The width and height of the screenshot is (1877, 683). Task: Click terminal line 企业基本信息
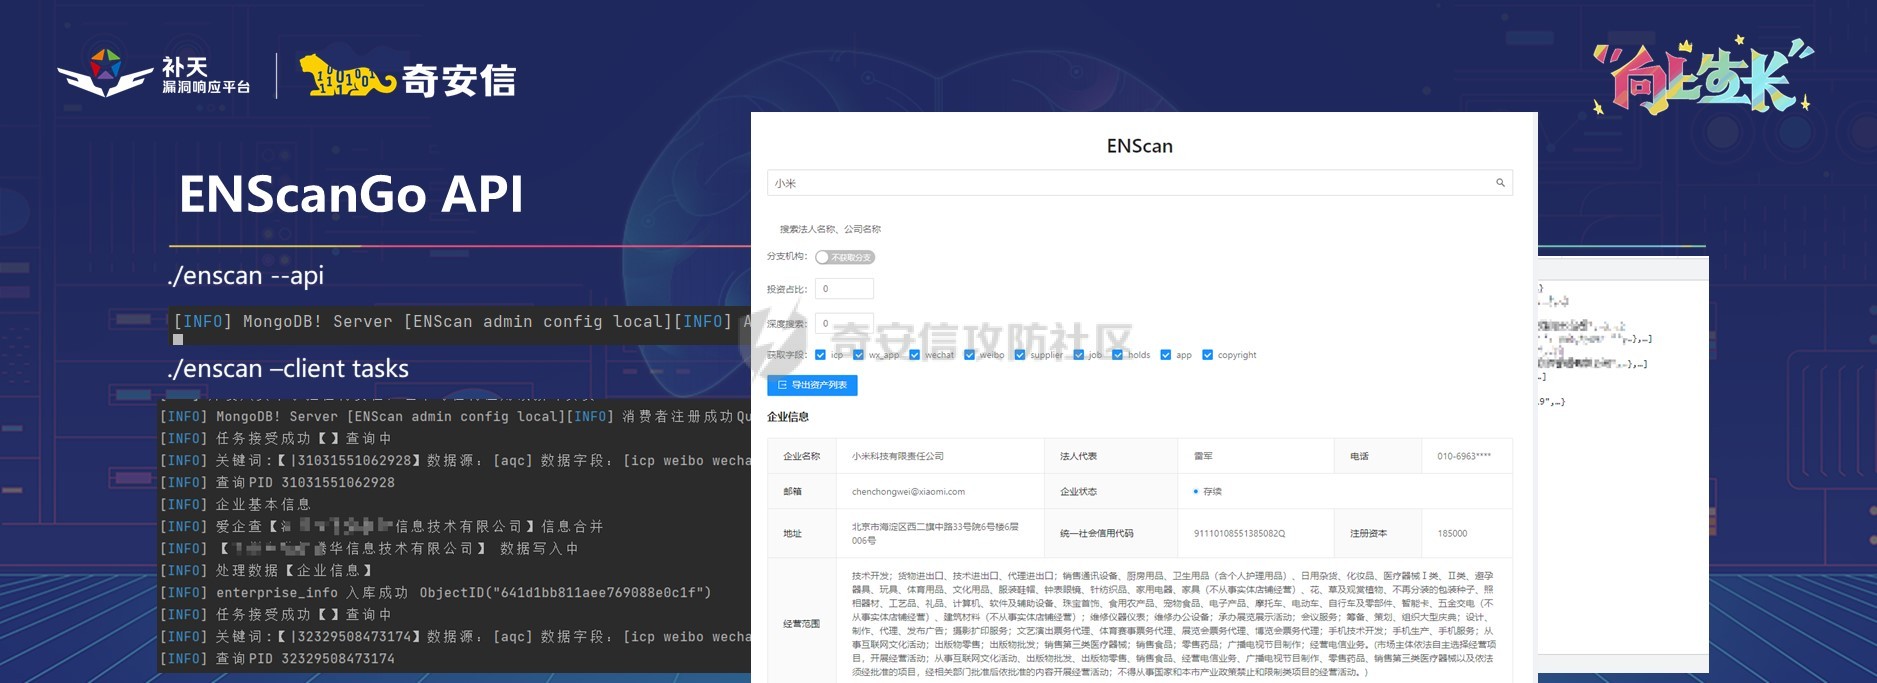coord(235,505)
